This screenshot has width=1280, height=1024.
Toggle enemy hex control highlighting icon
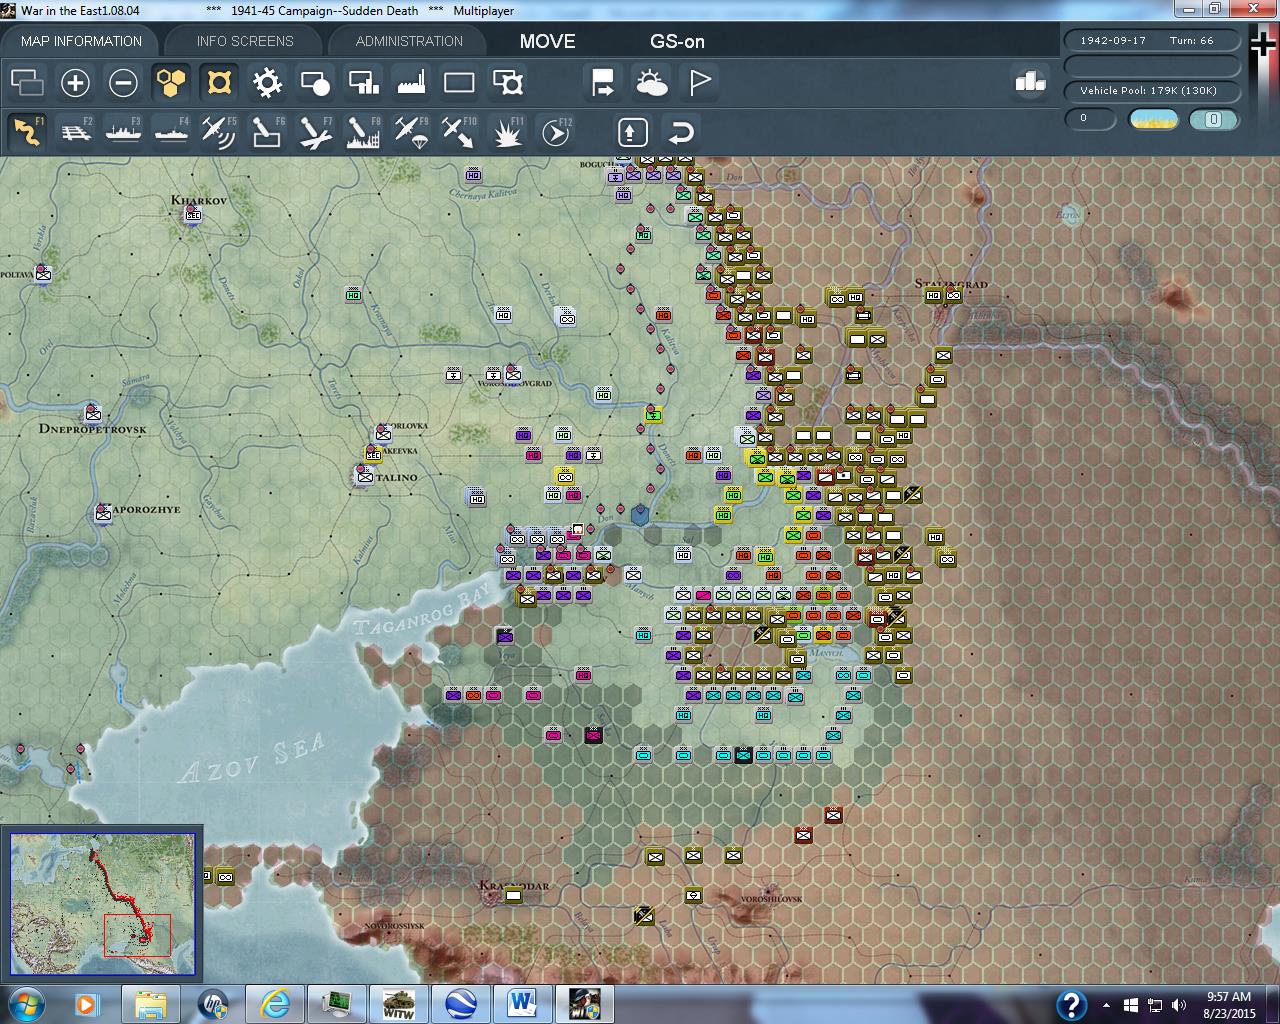[x=219, y=82]
